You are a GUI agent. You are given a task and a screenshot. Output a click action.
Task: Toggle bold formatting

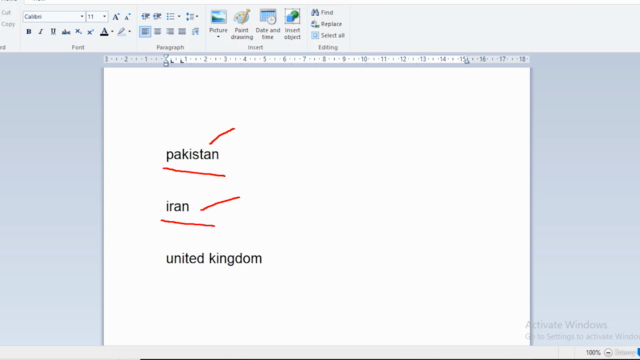coord(29,31)
